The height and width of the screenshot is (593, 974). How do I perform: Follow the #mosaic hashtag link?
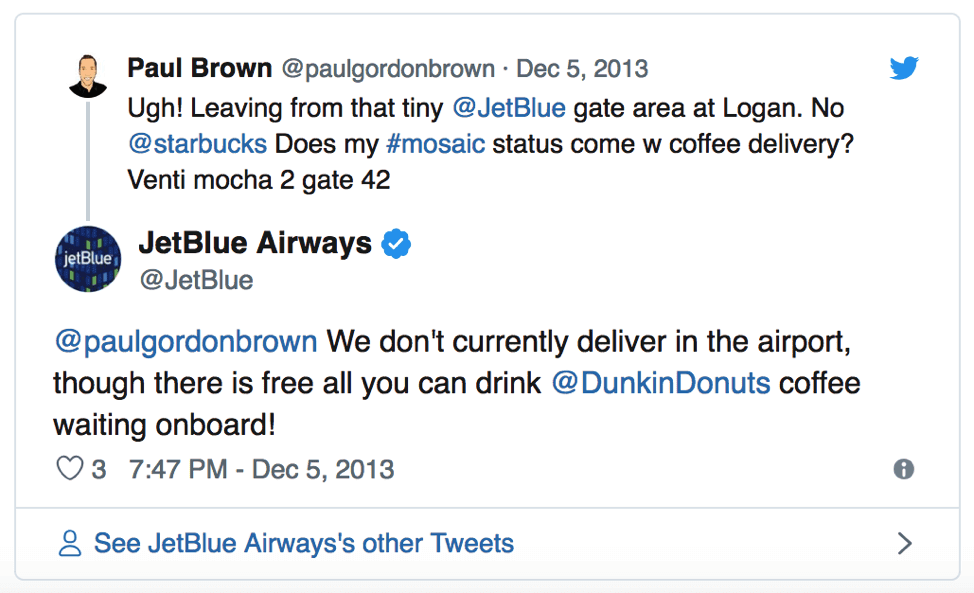pyautogui.click(x=435, y=144)
